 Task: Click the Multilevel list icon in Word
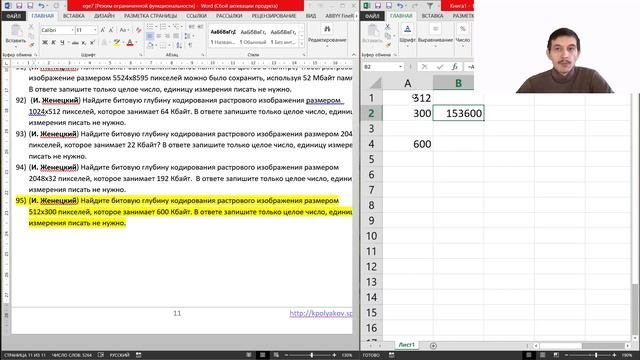[177, 27]
